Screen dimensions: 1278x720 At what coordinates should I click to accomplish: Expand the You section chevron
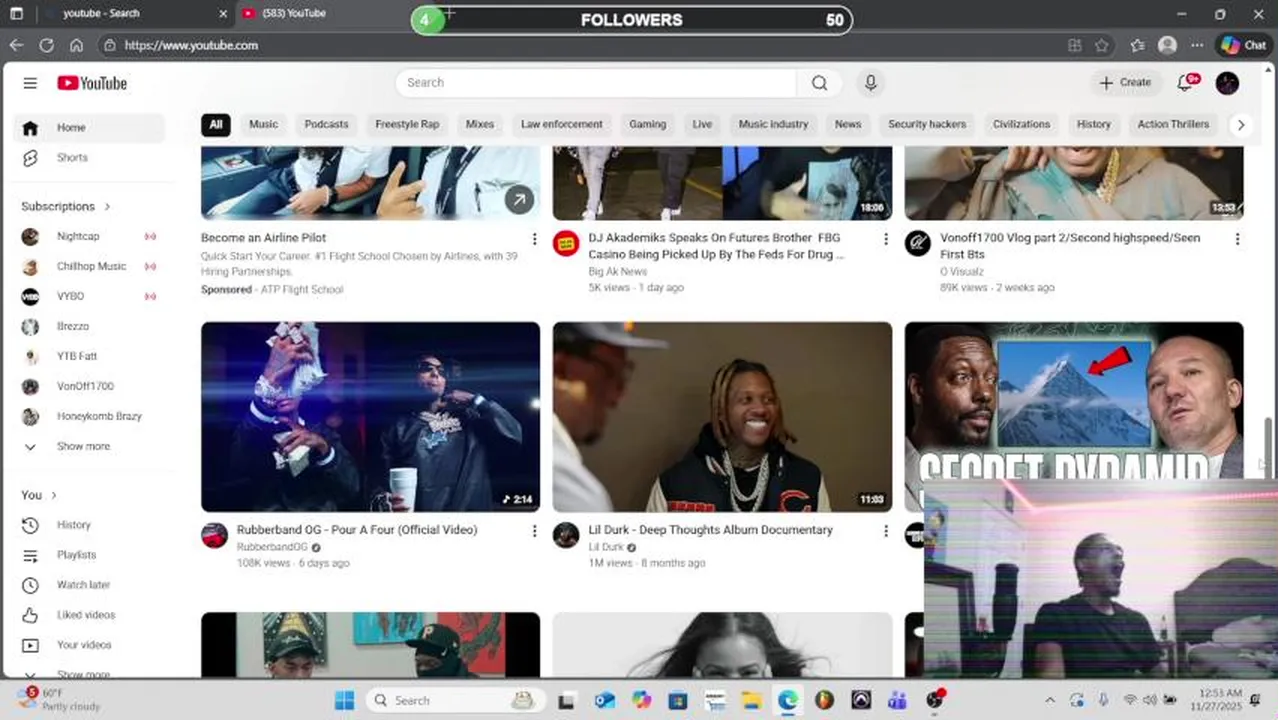54,495
